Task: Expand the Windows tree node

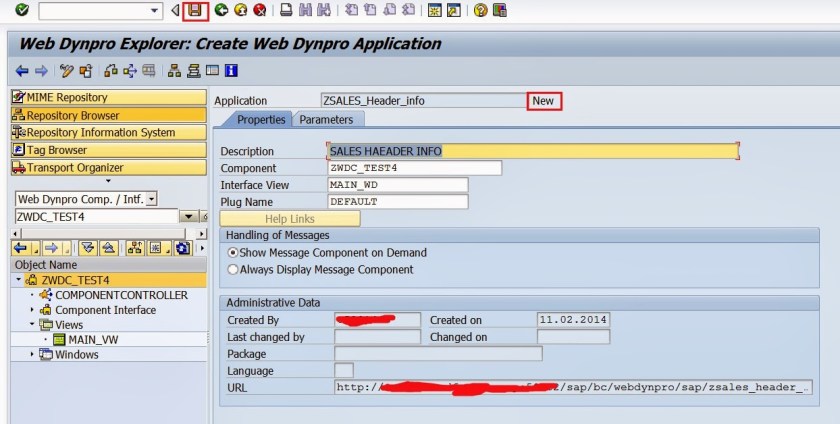Action: click(x=31, y=355)
